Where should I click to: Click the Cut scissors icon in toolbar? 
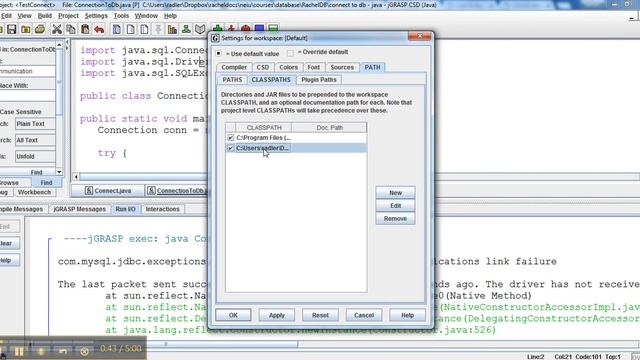[57, 29]
